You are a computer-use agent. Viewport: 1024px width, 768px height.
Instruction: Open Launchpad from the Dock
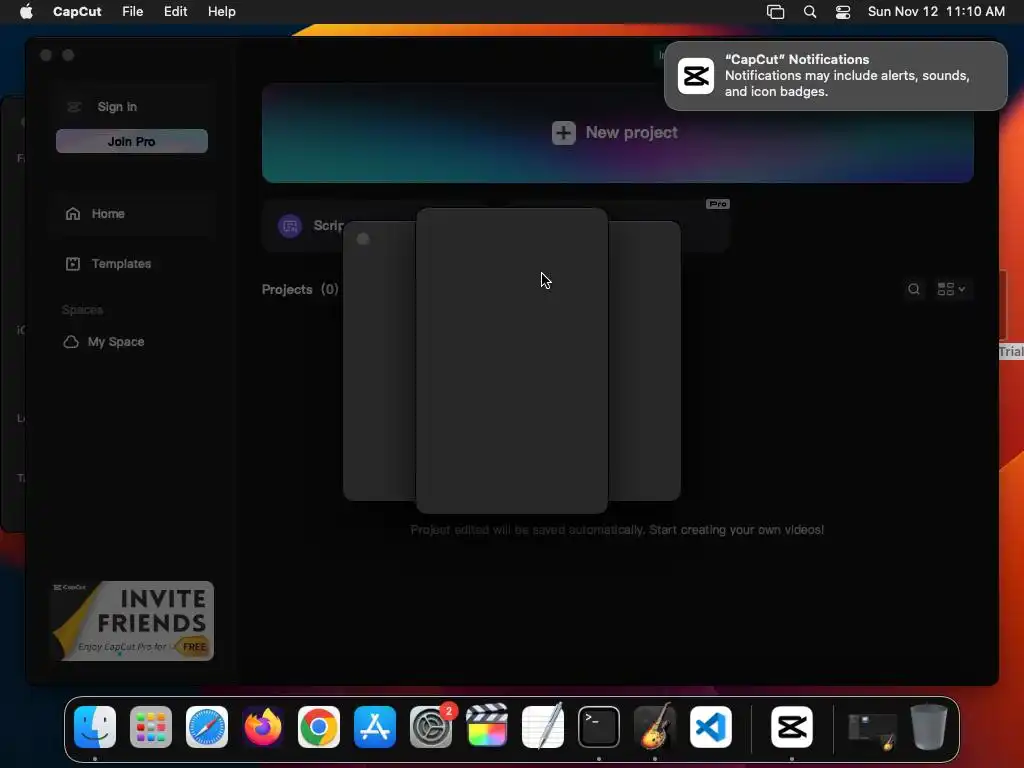point(151,727)
